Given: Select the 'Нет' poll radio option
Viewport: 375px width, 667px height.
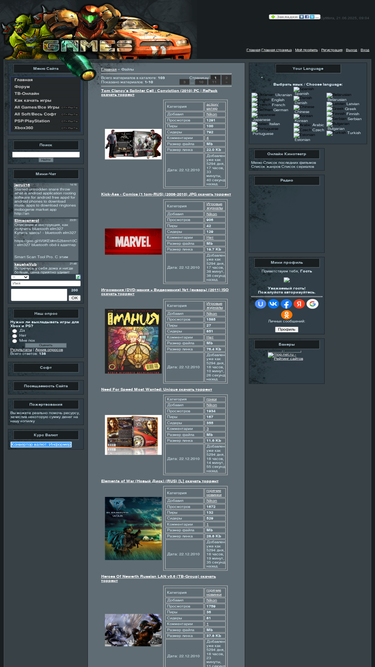Looking at the screenshot, I should tap(14, 336).
